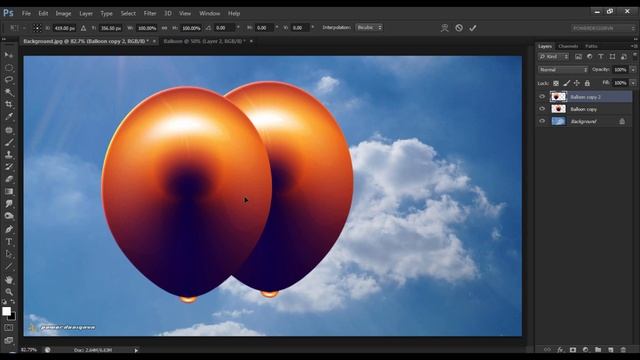Select the Path Selection tool
640x360 pixels.
pyautogui.click(x=9, y=254)
